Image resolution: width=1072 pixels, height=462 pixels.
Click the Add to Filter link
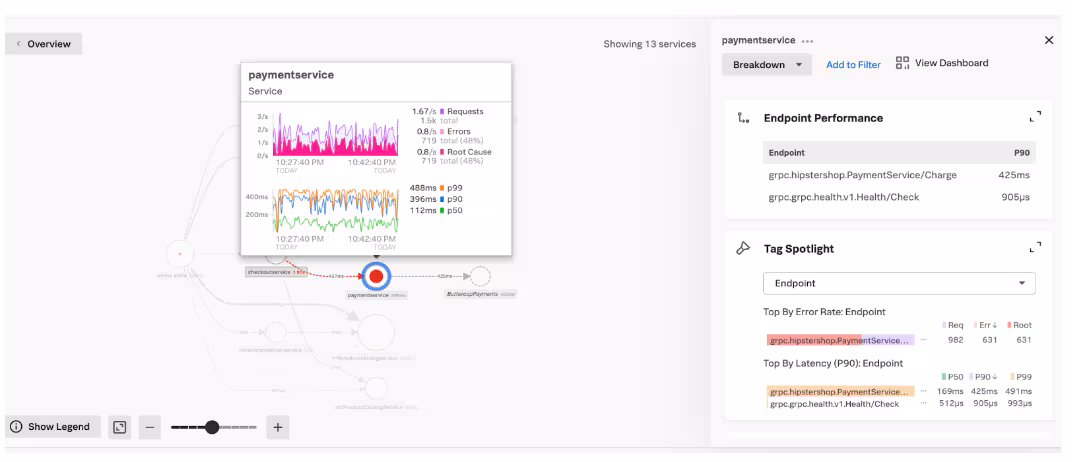point(853,65)
